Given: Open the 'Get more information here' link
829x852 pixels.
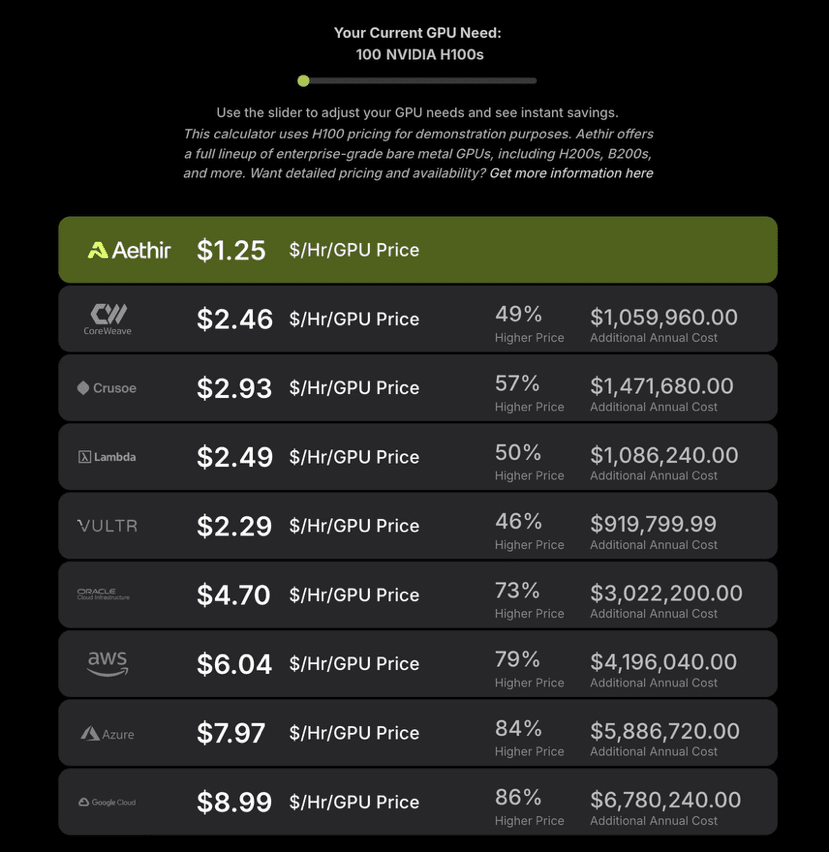Looking at the screenshot, I should point(571,173).
